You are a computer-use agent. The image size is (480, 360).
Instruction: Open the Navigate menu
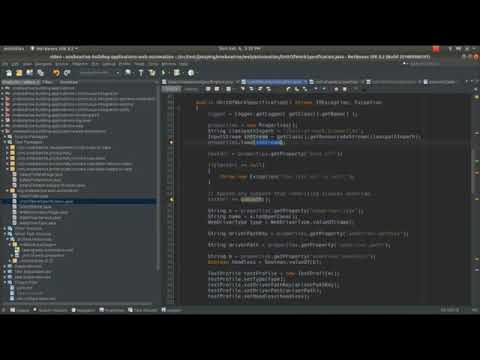pyautogui.click(x=44, y=64)
